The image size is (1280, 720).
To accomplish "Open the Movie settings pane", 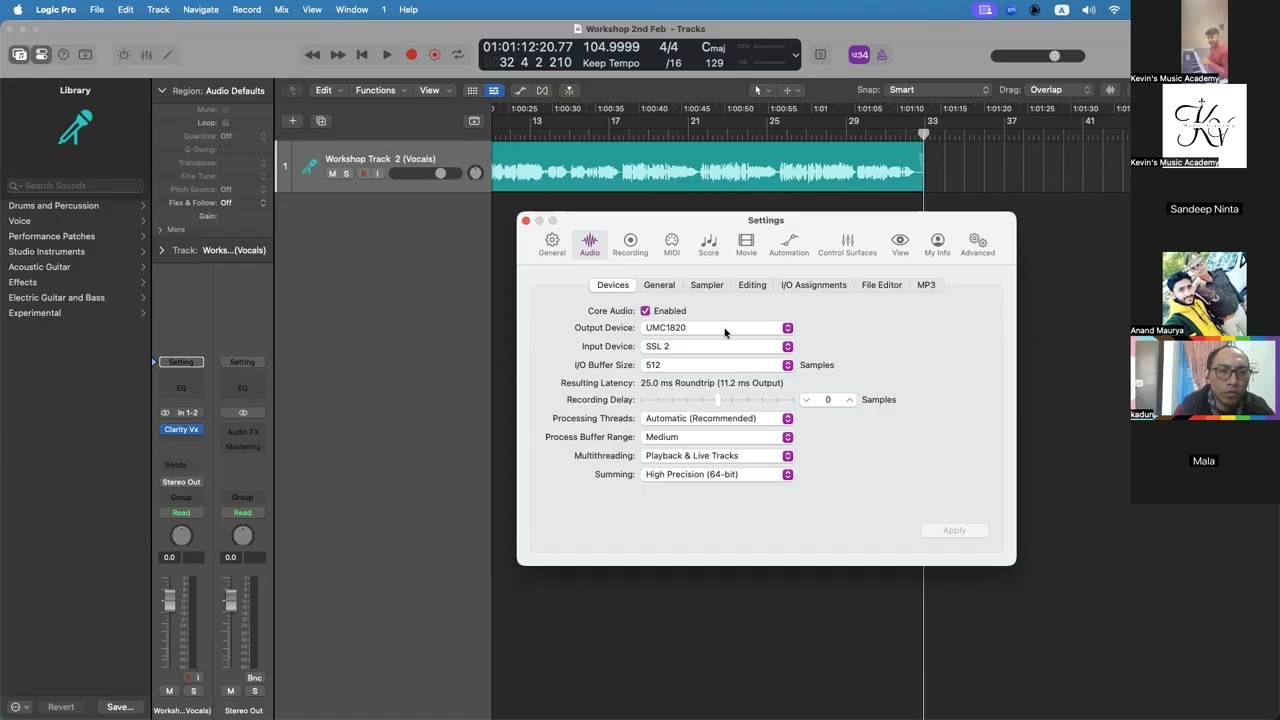I will click(x=746, y=244).
